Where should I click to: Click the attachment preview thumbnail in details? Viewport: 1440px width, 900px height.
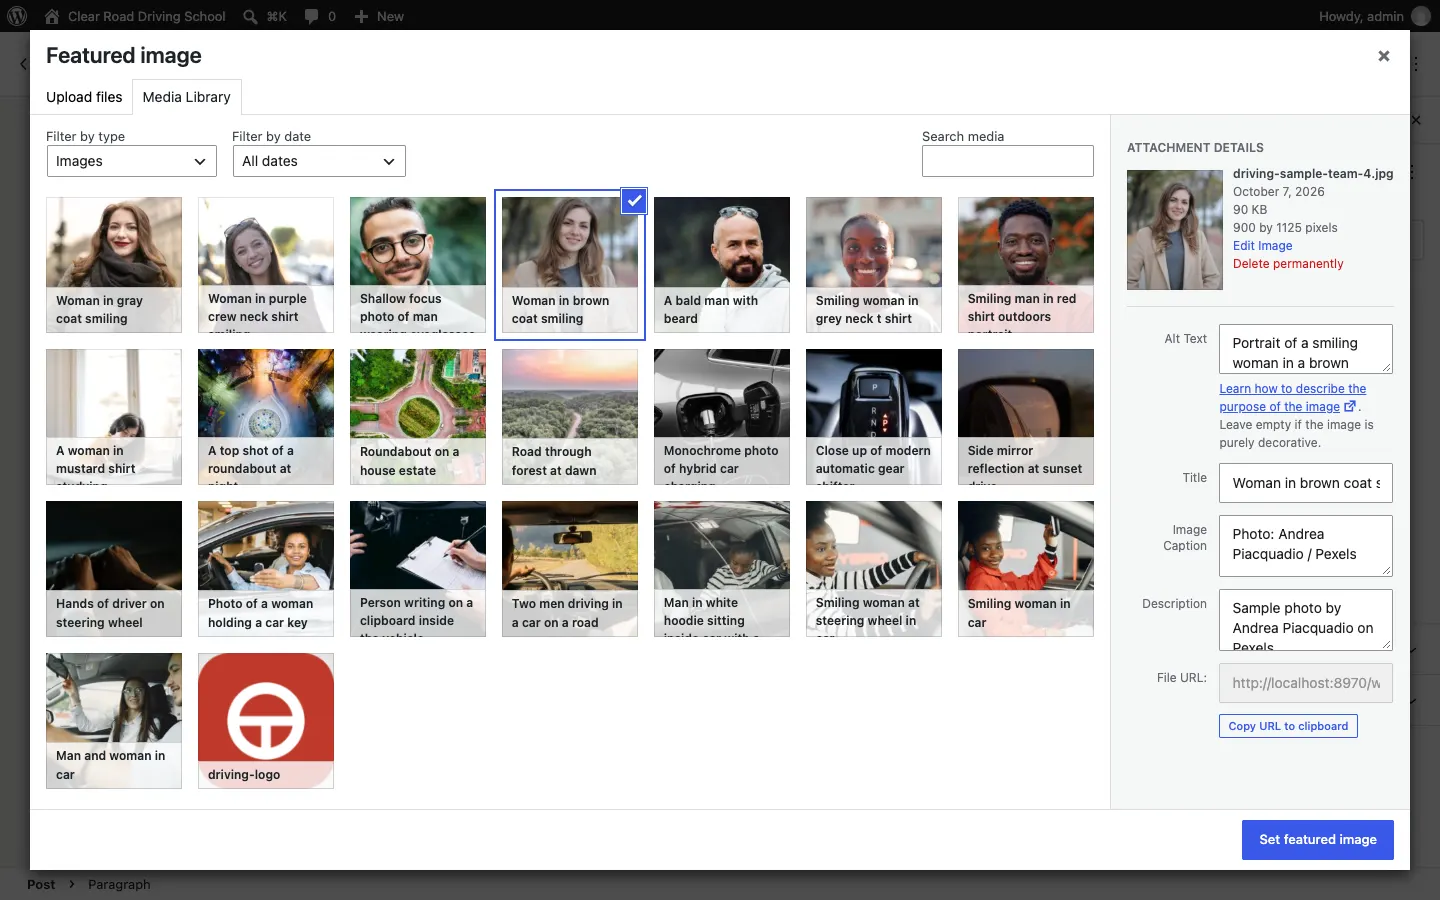click(1175, 230)
